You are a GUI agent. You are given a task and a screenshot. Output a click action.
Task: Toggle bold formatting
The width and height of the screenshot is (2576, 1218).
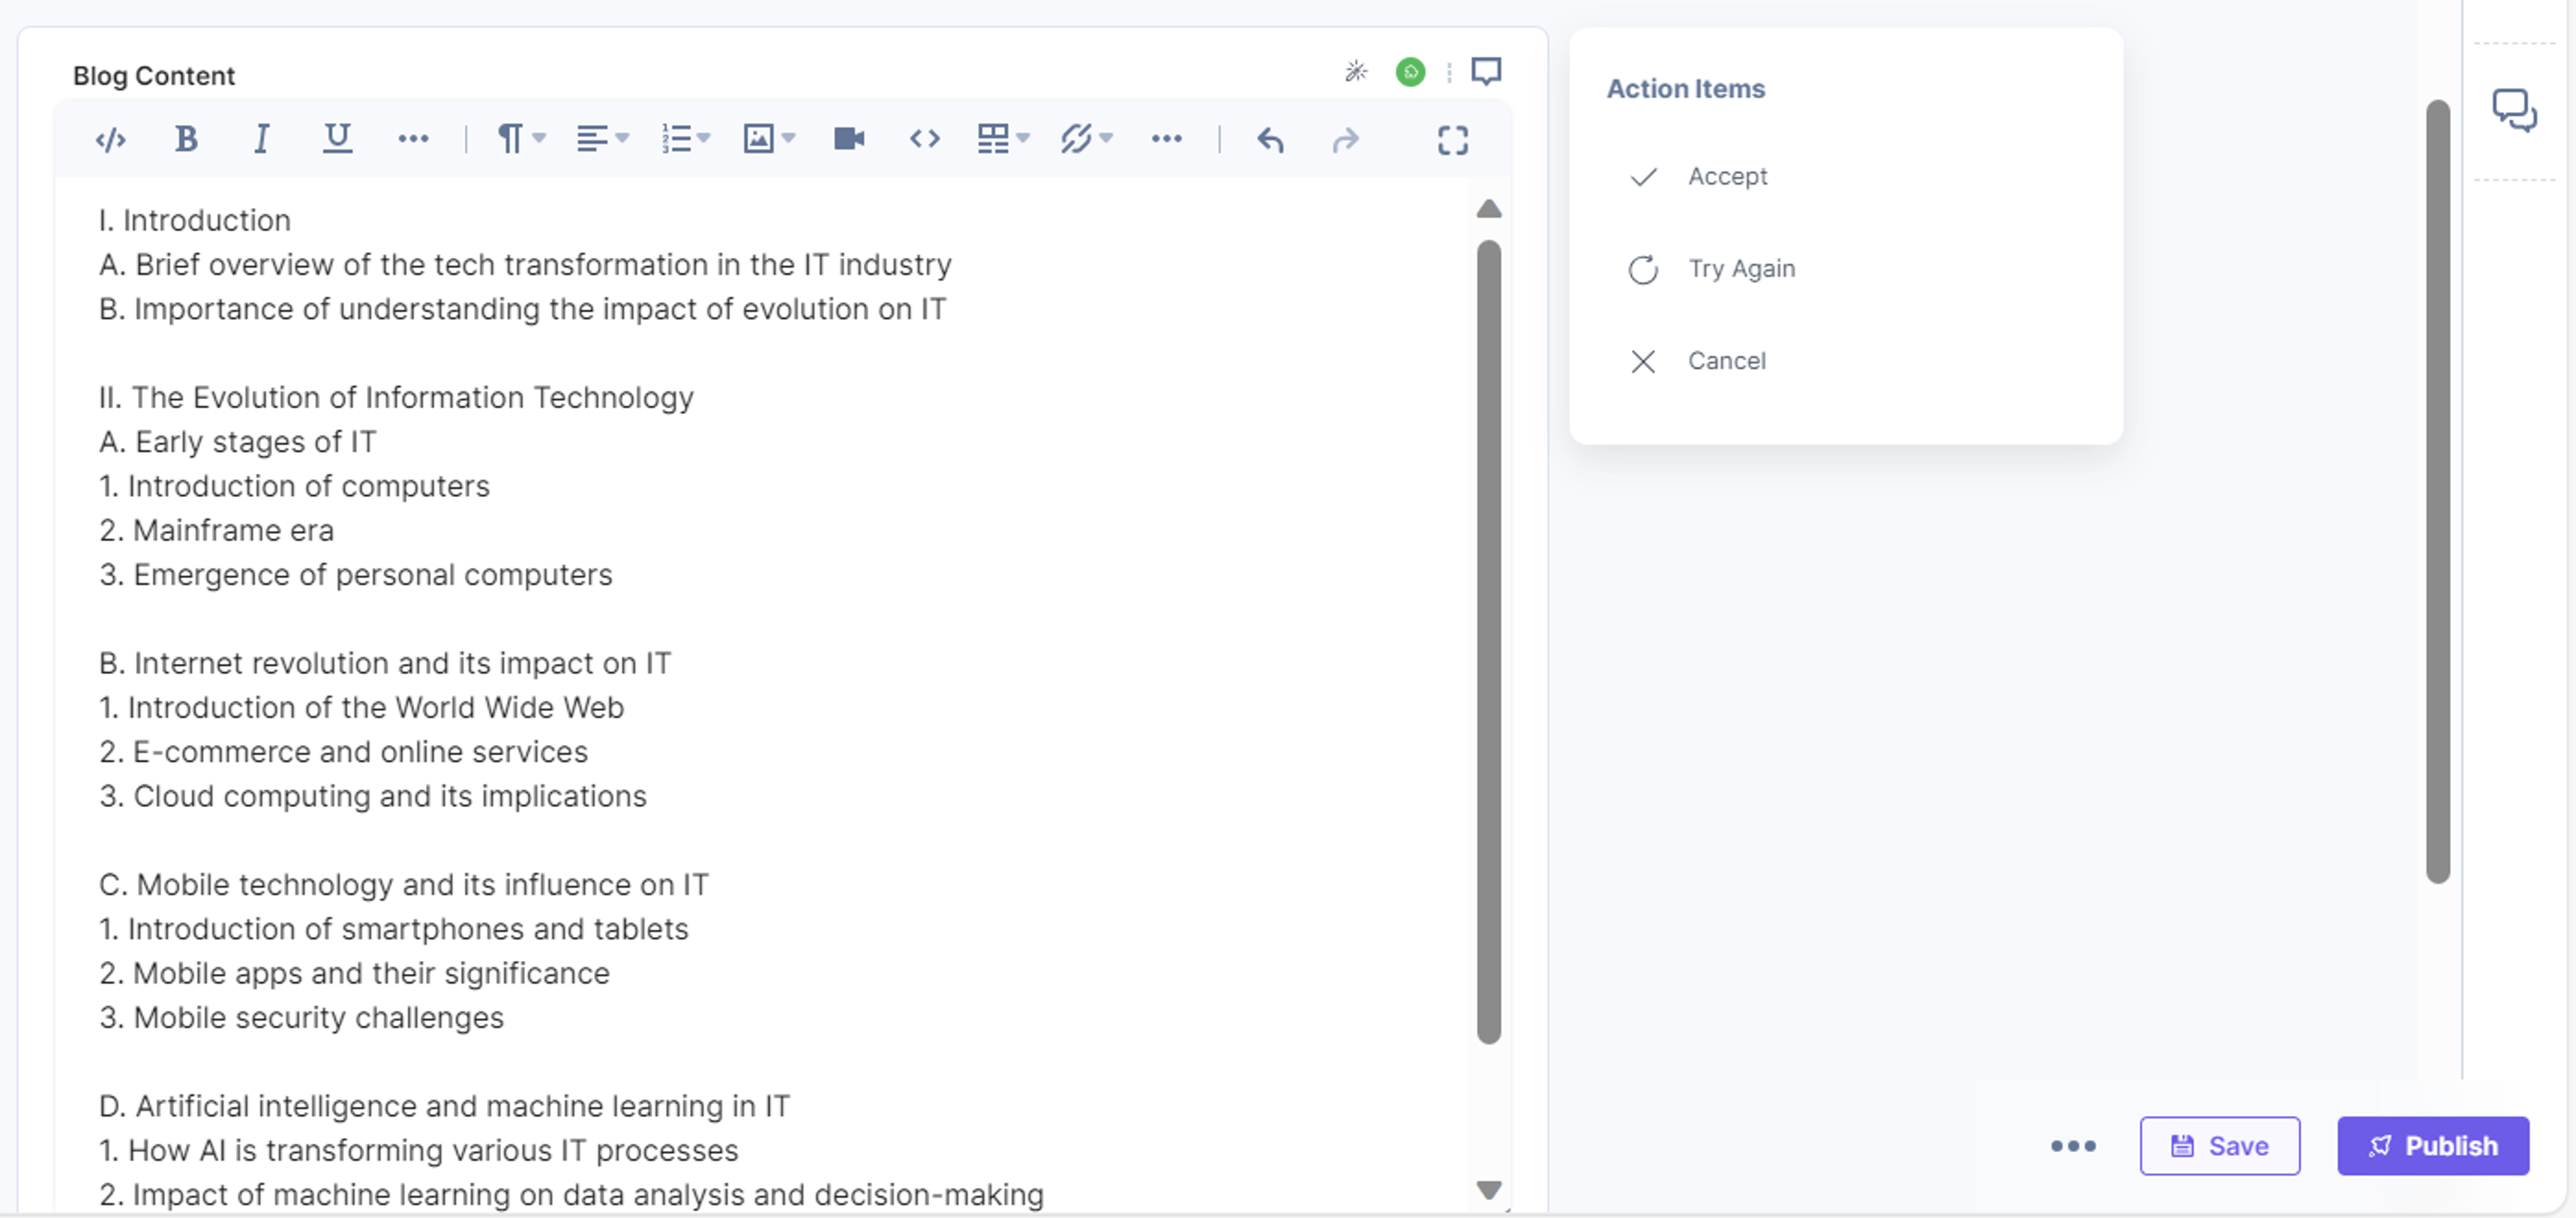(x=186, y=139)
